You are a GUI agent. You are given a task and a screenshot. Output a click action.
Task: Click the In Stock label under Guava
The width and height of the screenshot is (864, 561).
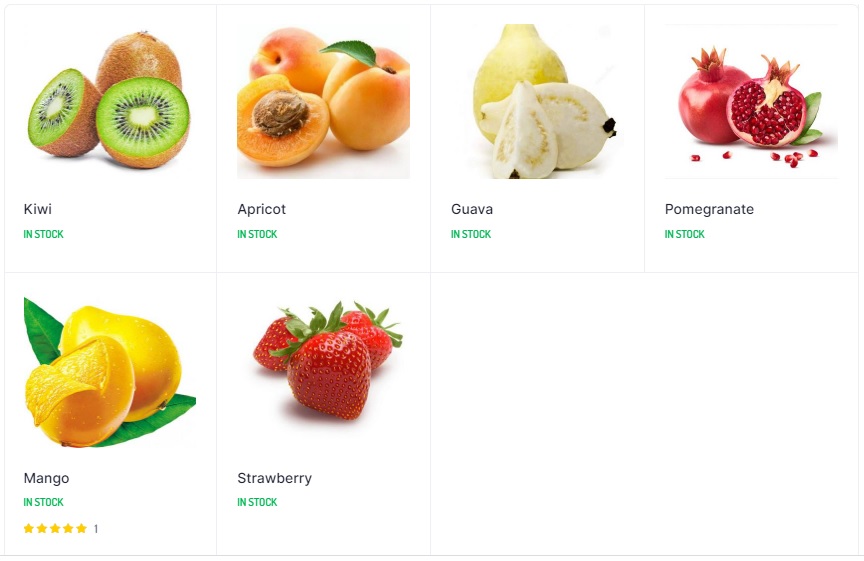point(471,234)
